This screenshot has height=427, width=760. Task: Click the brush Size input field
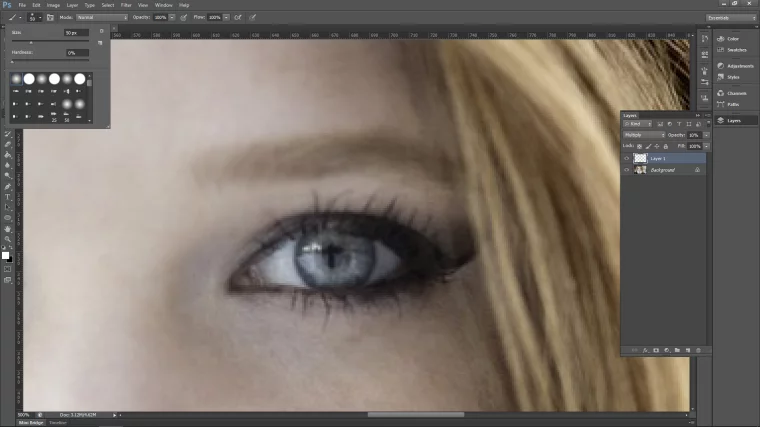tap(77, 32)
